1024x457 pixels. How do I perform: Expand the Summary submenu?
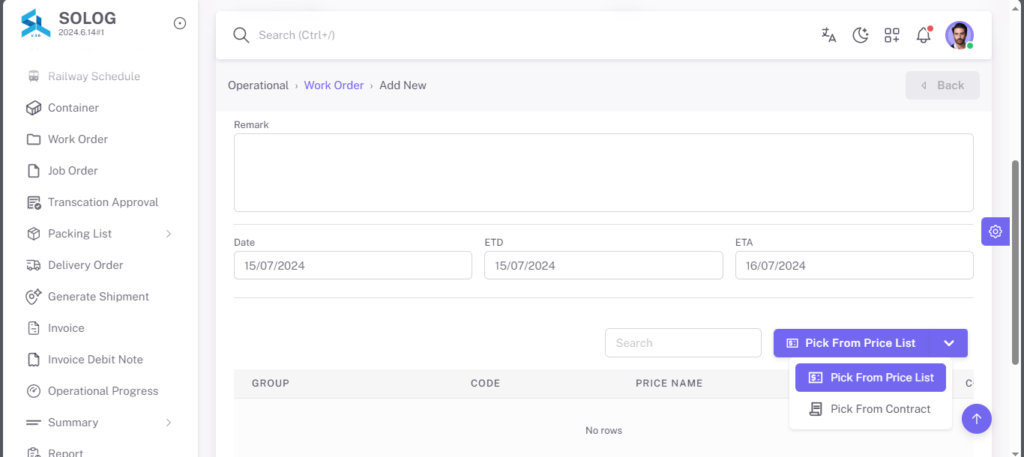pyautogui.click(x=168, y=422)
